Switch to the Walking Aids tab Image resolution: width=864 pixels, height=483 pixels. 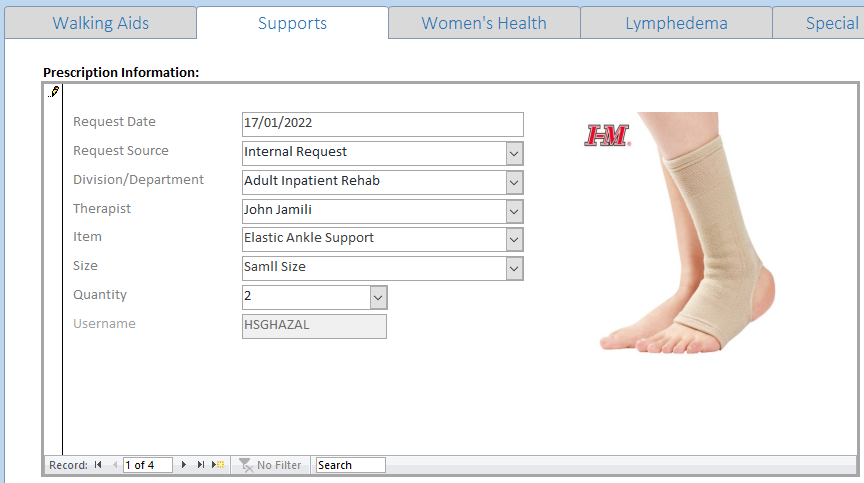click(101, 23)
